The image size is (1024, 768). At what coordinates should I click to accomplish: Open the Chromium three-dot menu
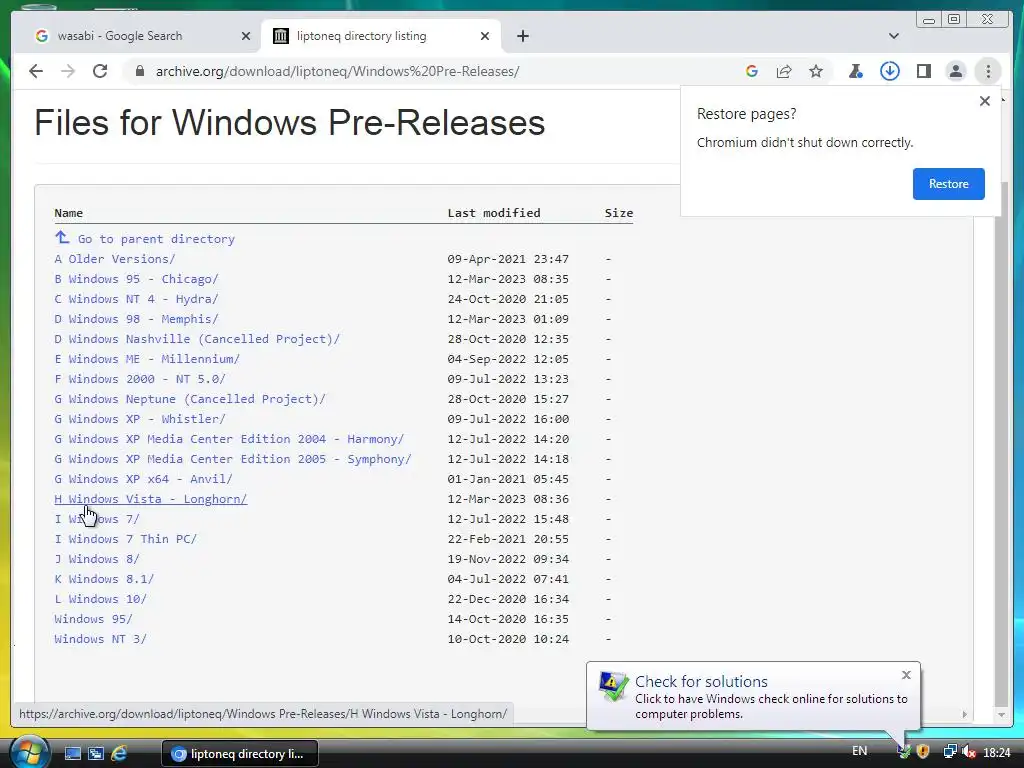point(988,71)
